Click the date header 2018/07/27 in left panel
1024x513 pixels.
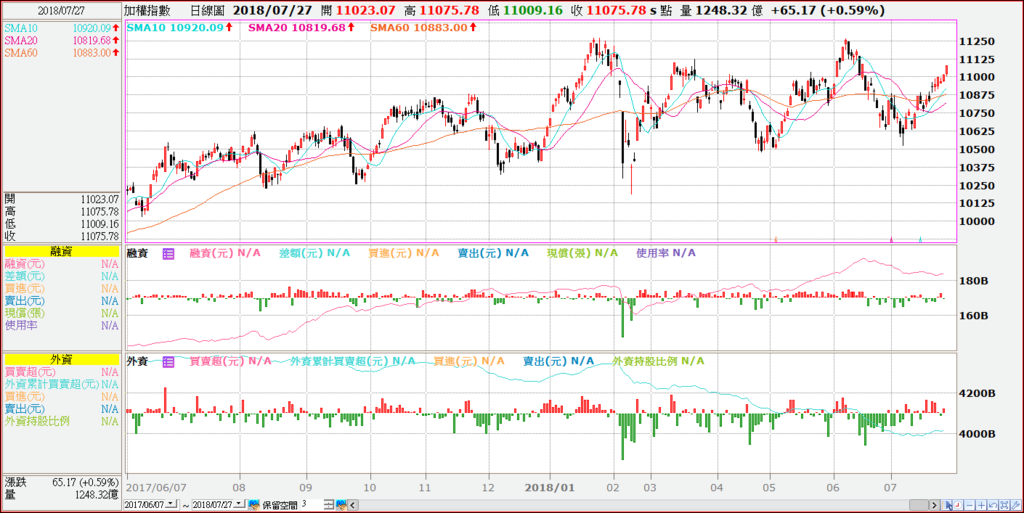pyautogui.click(x=61, y=10)
